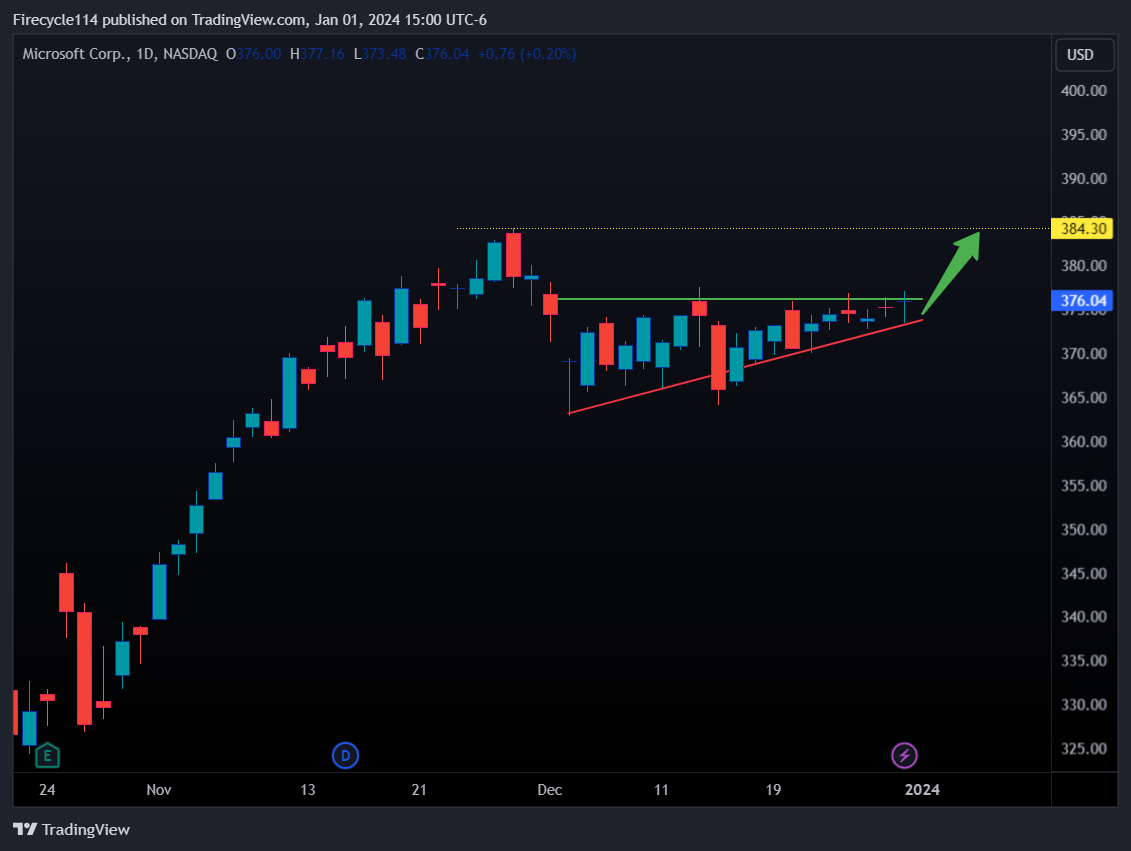Click the Microsoft Corp. symbol title

(75, 54)
